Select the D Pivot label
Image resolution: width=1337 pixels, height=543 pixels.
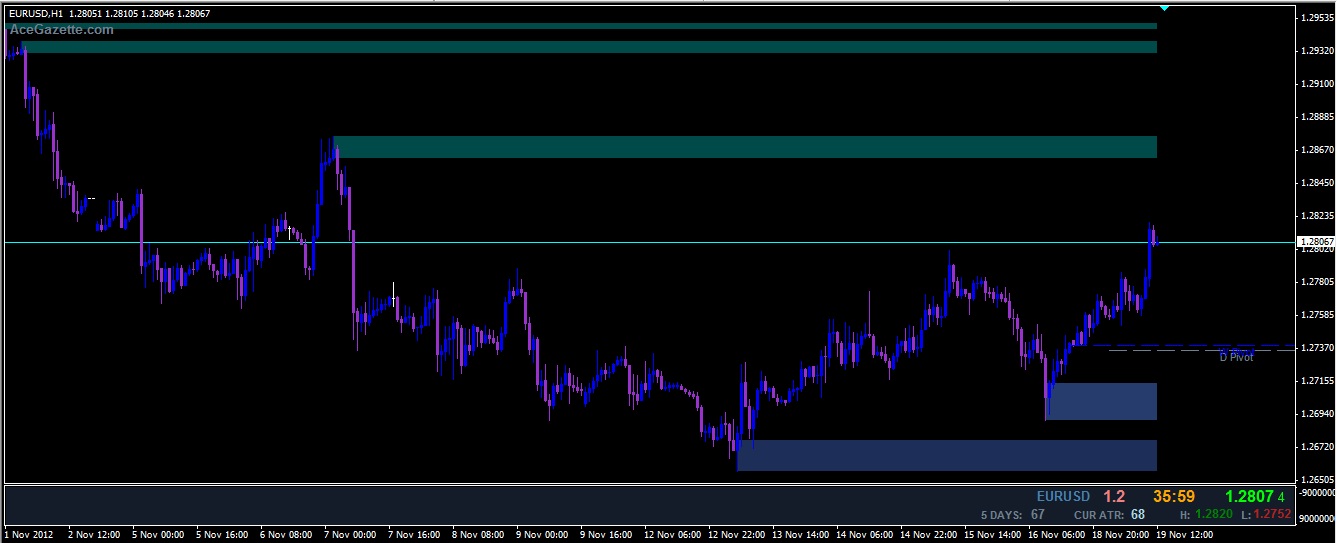tap(1236, 356)
